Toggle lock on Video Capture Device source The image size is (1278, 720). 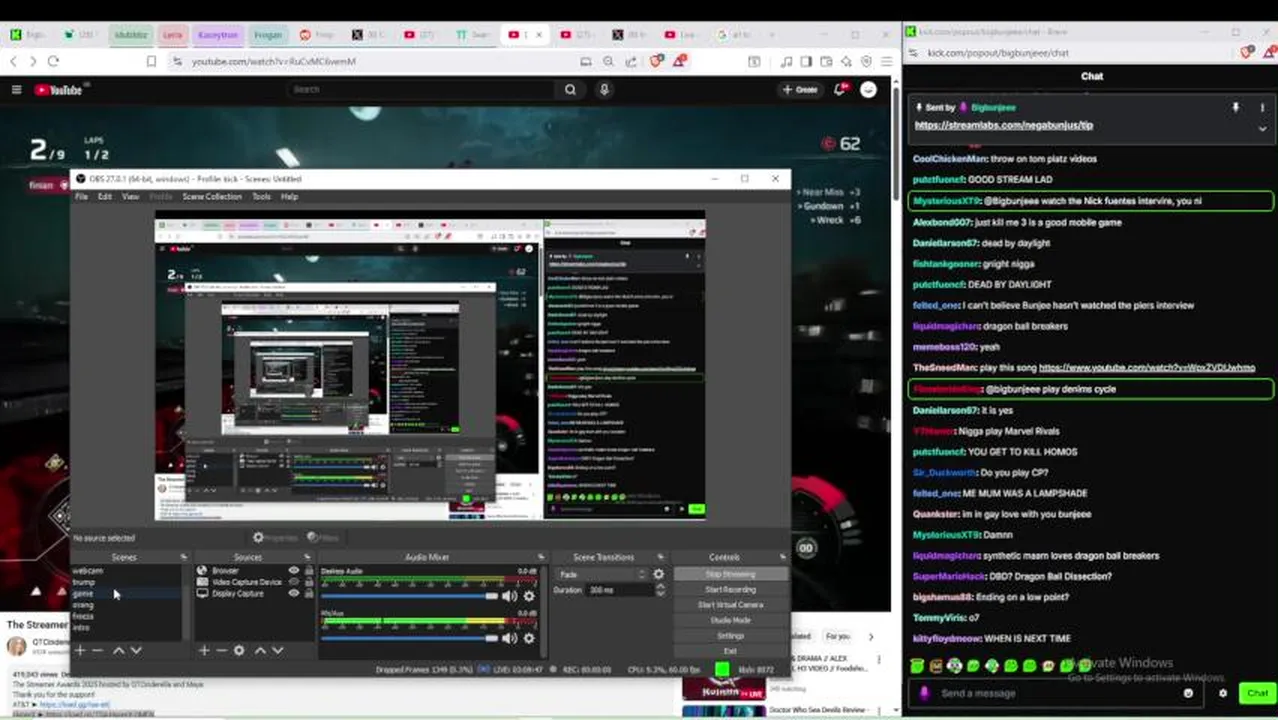coord(309,582)
